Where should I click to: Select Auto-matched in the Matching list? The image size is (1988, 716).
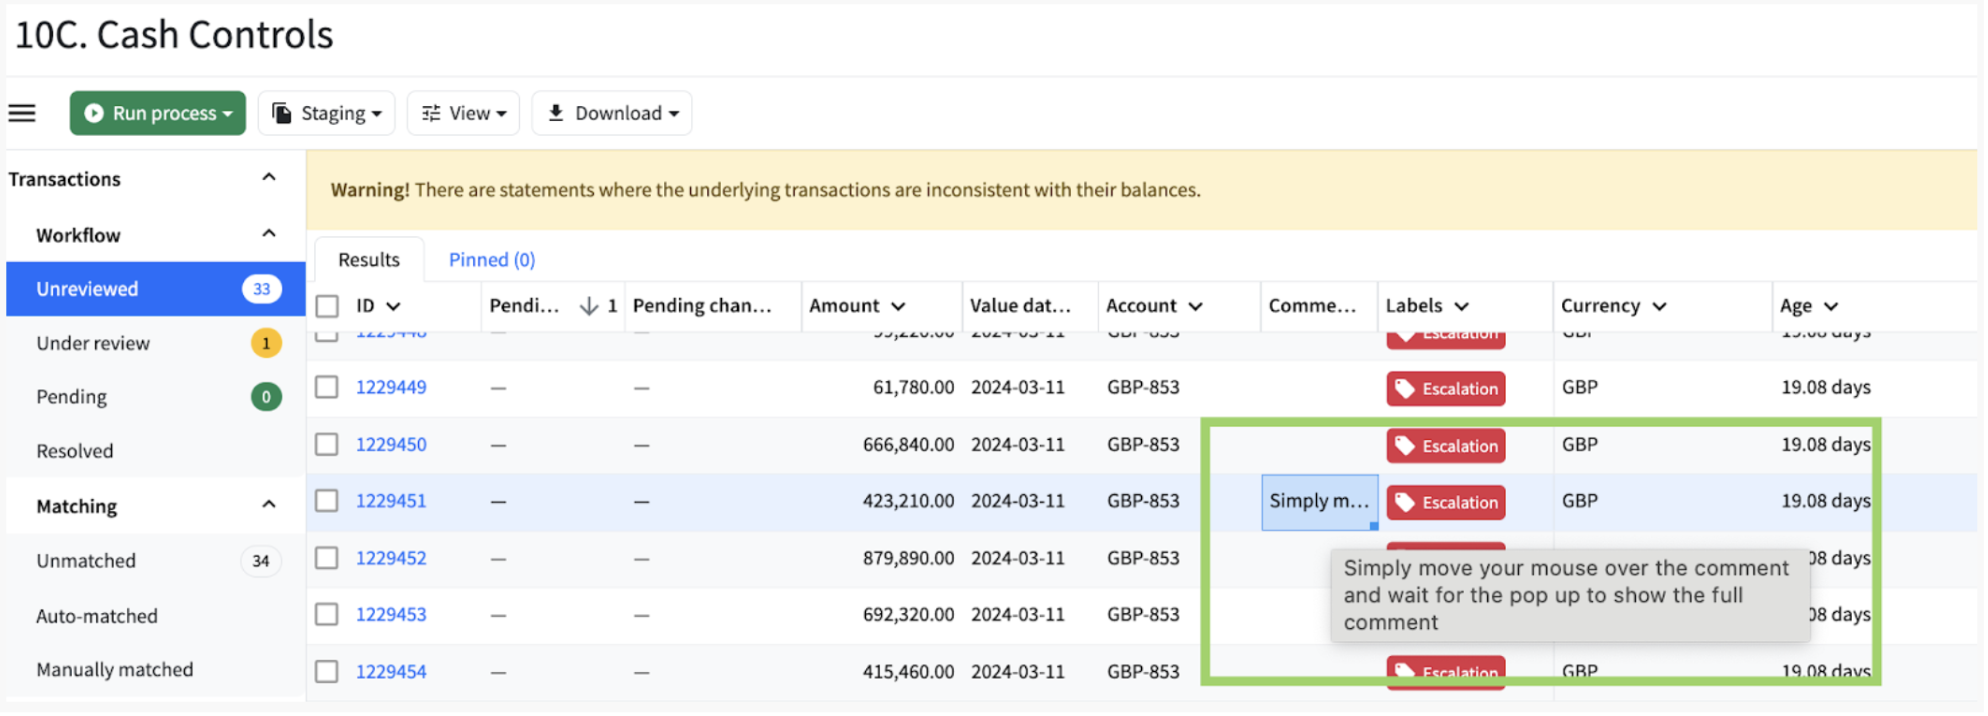pyautogui.click(x=156, y=616)
